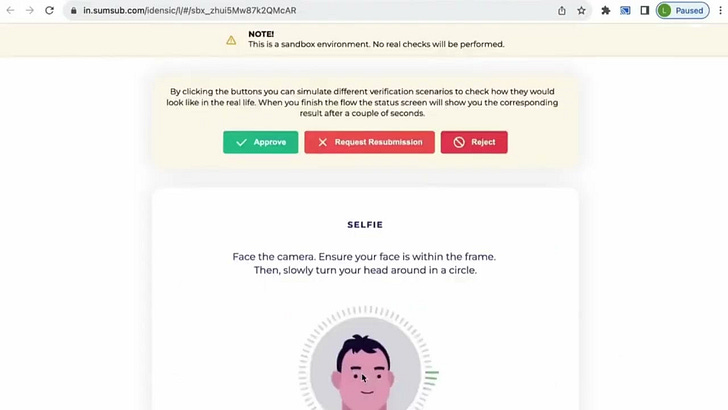This screenshot has width=728, height=410.
Task: Click the checkmark icon in Approve
Action: point(241,142)
